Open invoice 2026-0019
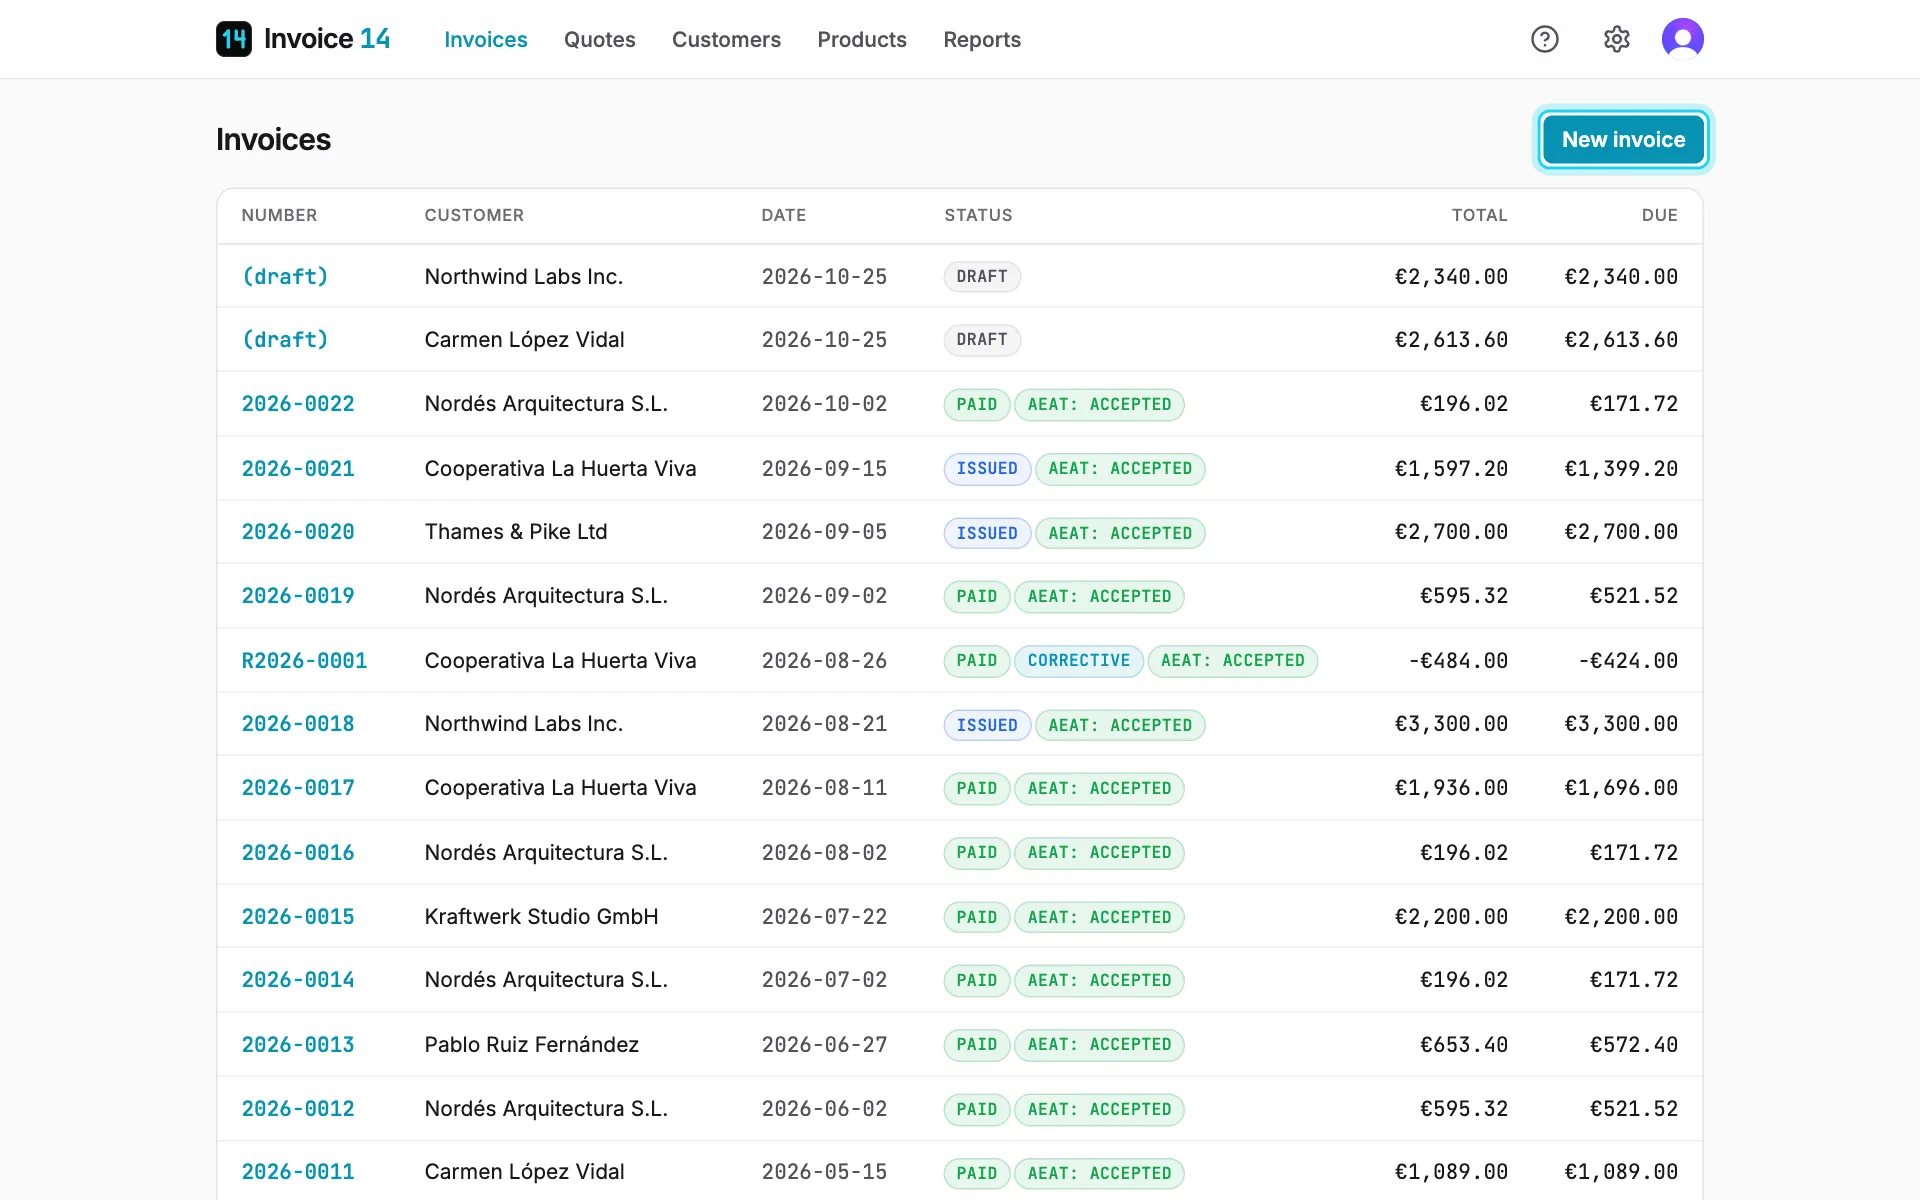 298,596
